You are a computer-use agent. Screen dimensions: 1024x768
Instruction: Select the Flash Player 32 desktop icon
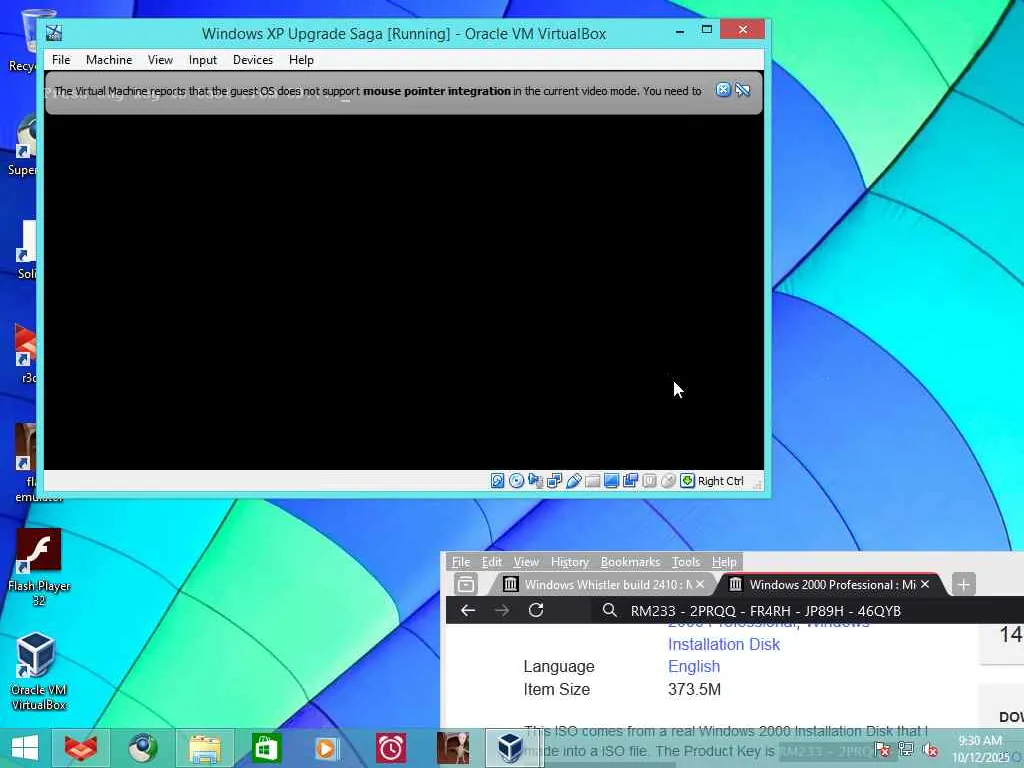click(x=39, y=567)
